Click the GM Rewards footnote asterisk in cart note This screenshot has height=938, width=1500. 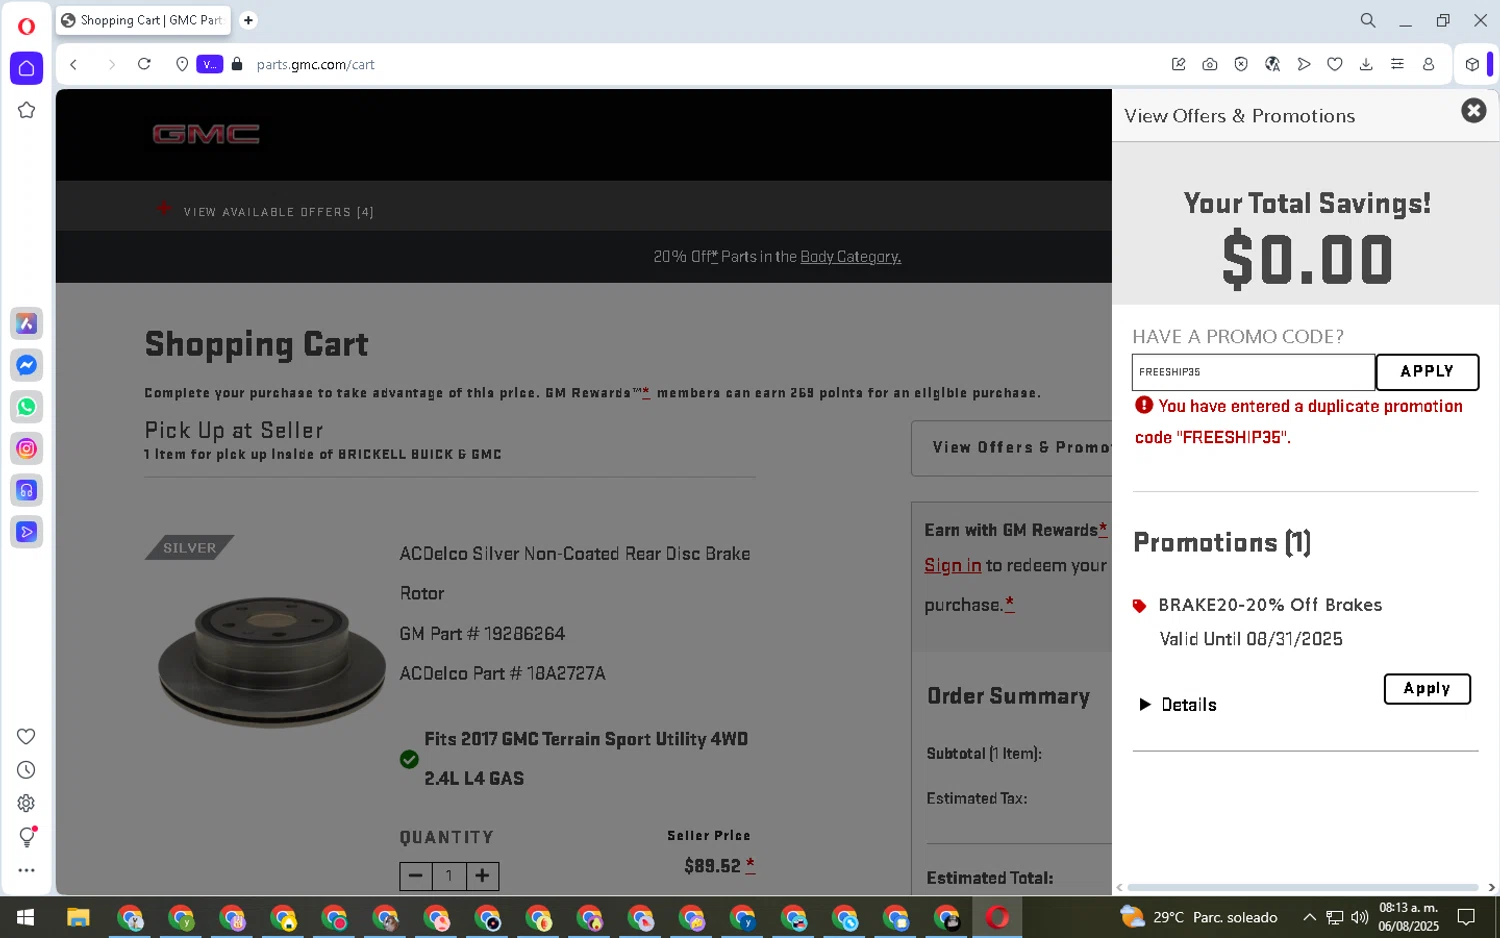pos(646,393)
